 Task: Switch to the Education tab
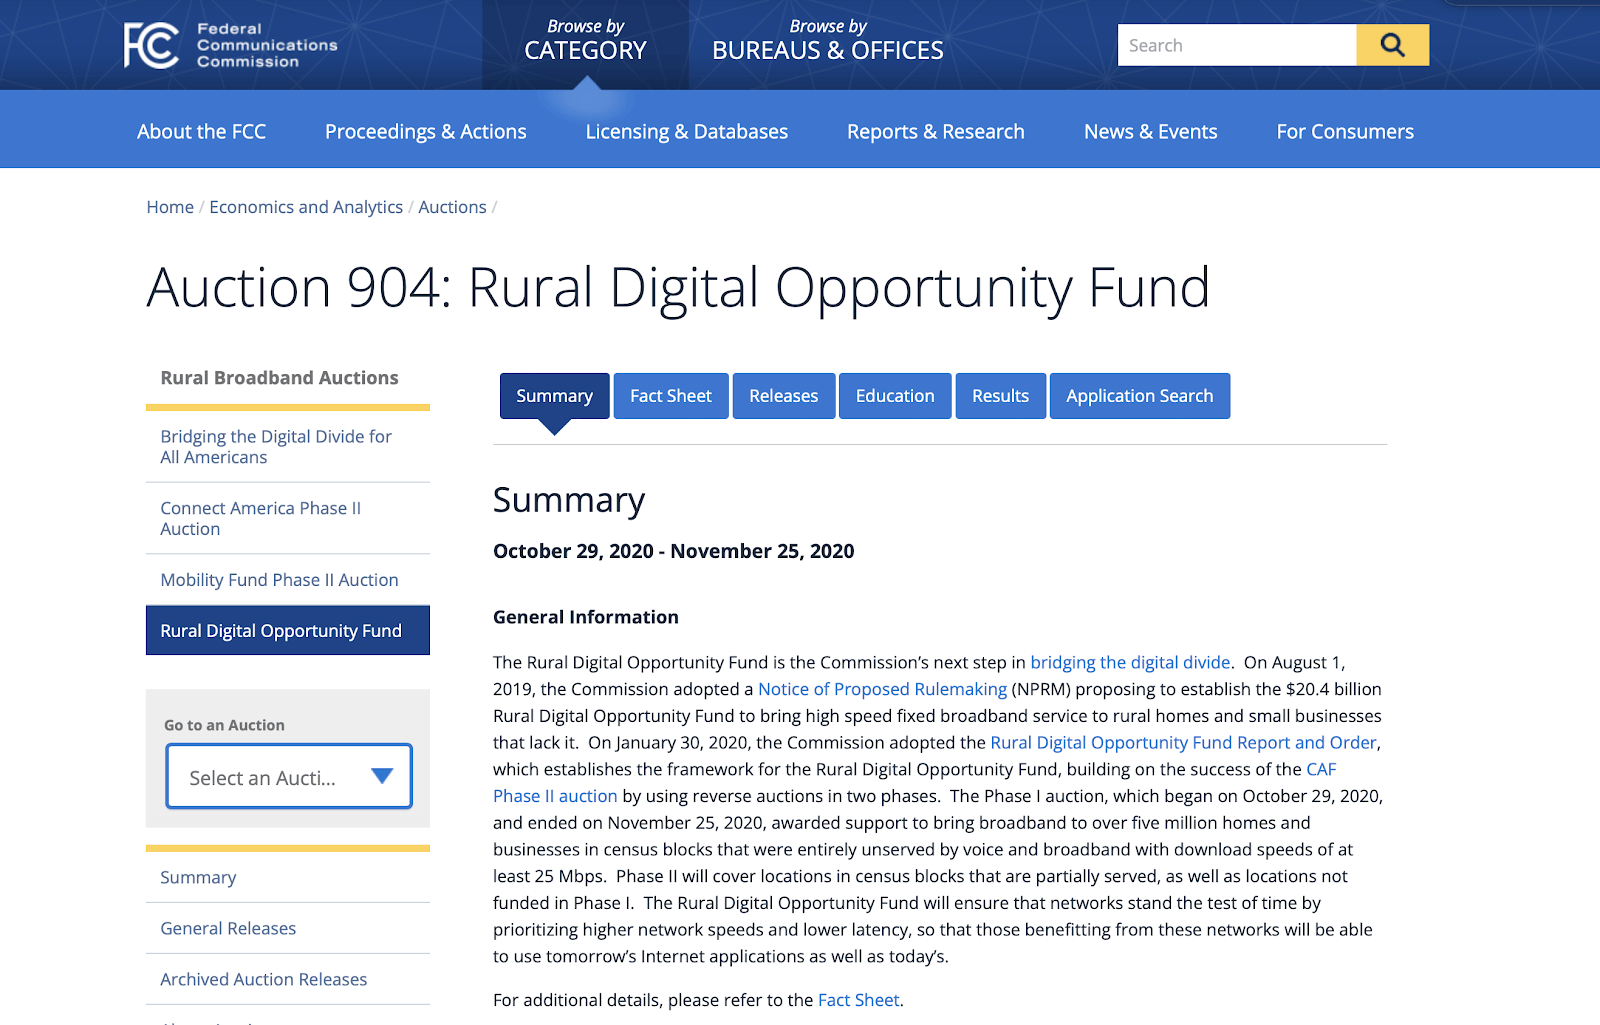[895, 396]
